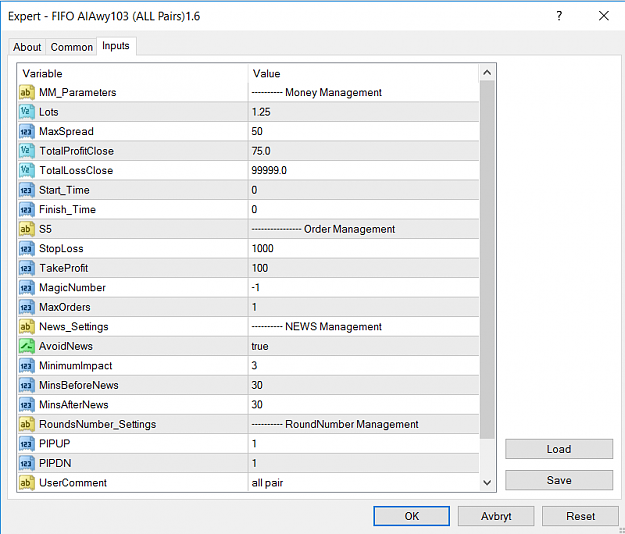The width and height of the screenshot is (625, 534).
Task: Select the TotalLossClose value 99999.0
Action: (269, 171)
